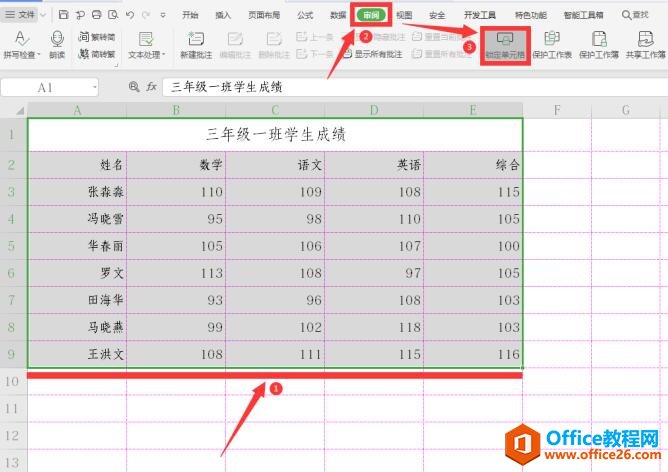Switch to the 开始 tab
Image resolution: width=668 pixels, height=472 pixels.
tap(190, 15)
